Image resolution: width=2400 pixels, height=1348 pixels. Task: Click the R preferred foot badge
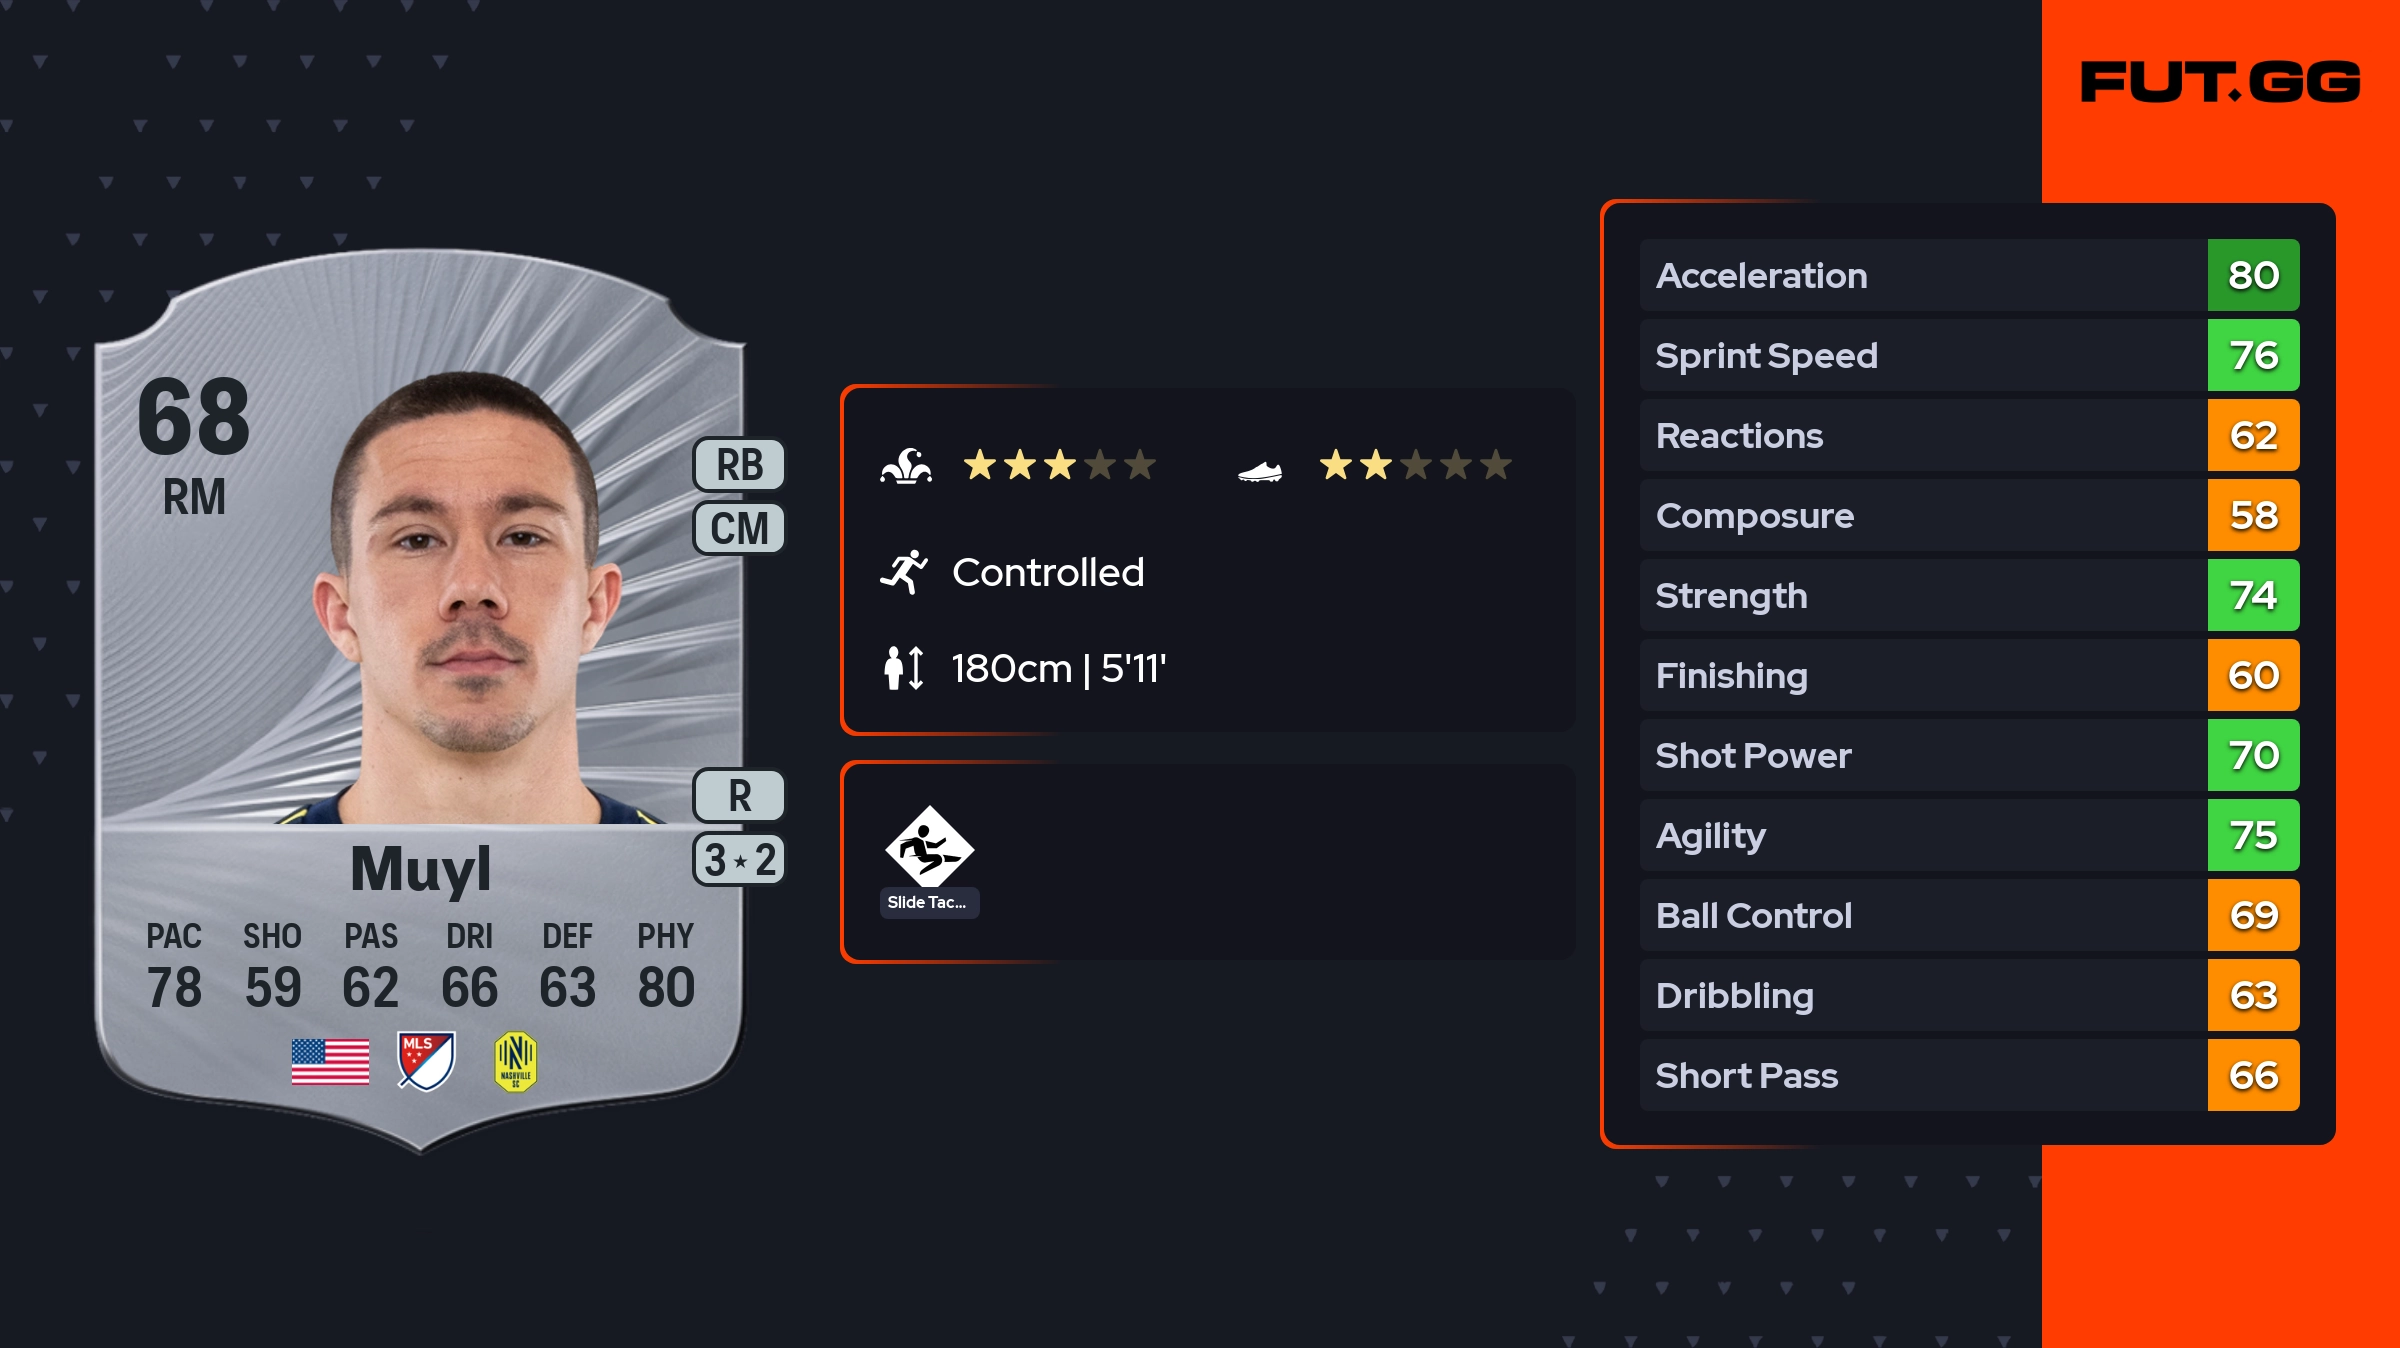pos(739,796)
